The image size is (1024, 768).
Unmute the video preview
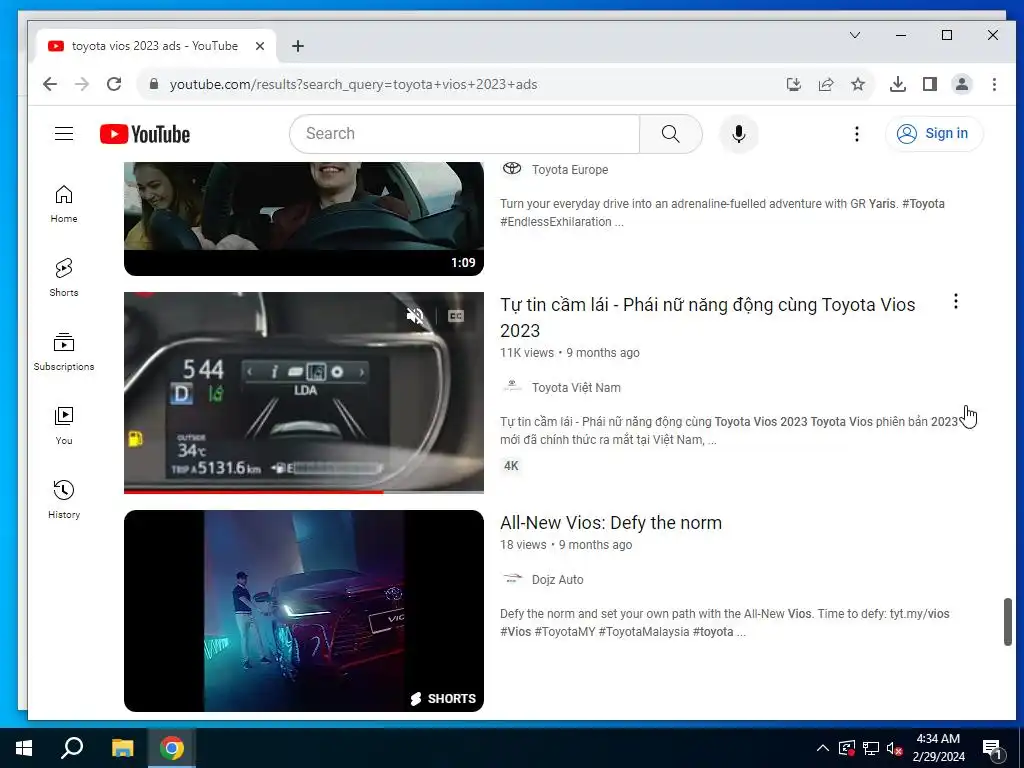pyautogui.click(x=415, y=316)
